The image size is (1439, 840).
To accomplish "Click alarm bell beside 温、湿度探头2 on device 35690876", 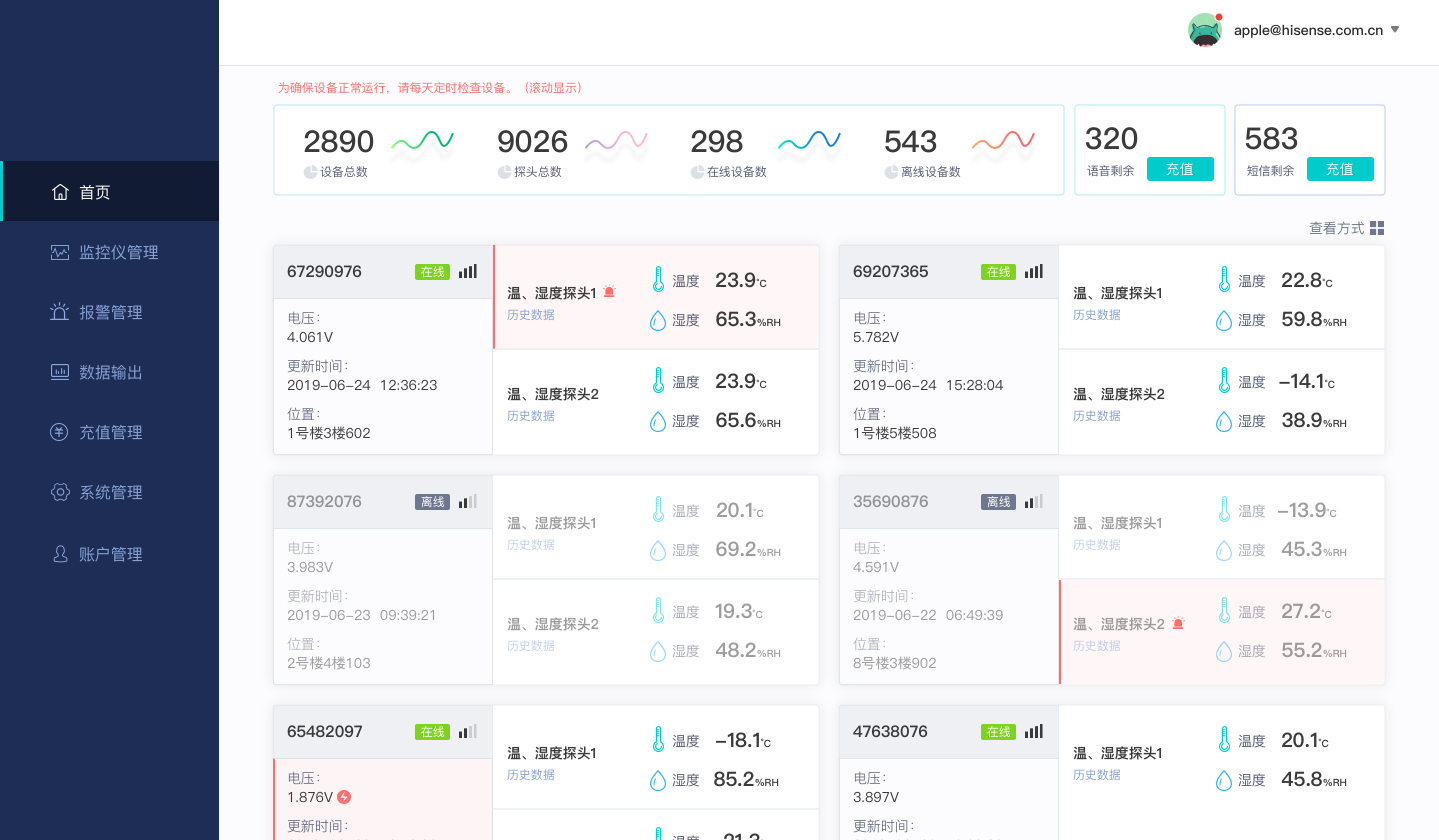I will coord(1177,622).
